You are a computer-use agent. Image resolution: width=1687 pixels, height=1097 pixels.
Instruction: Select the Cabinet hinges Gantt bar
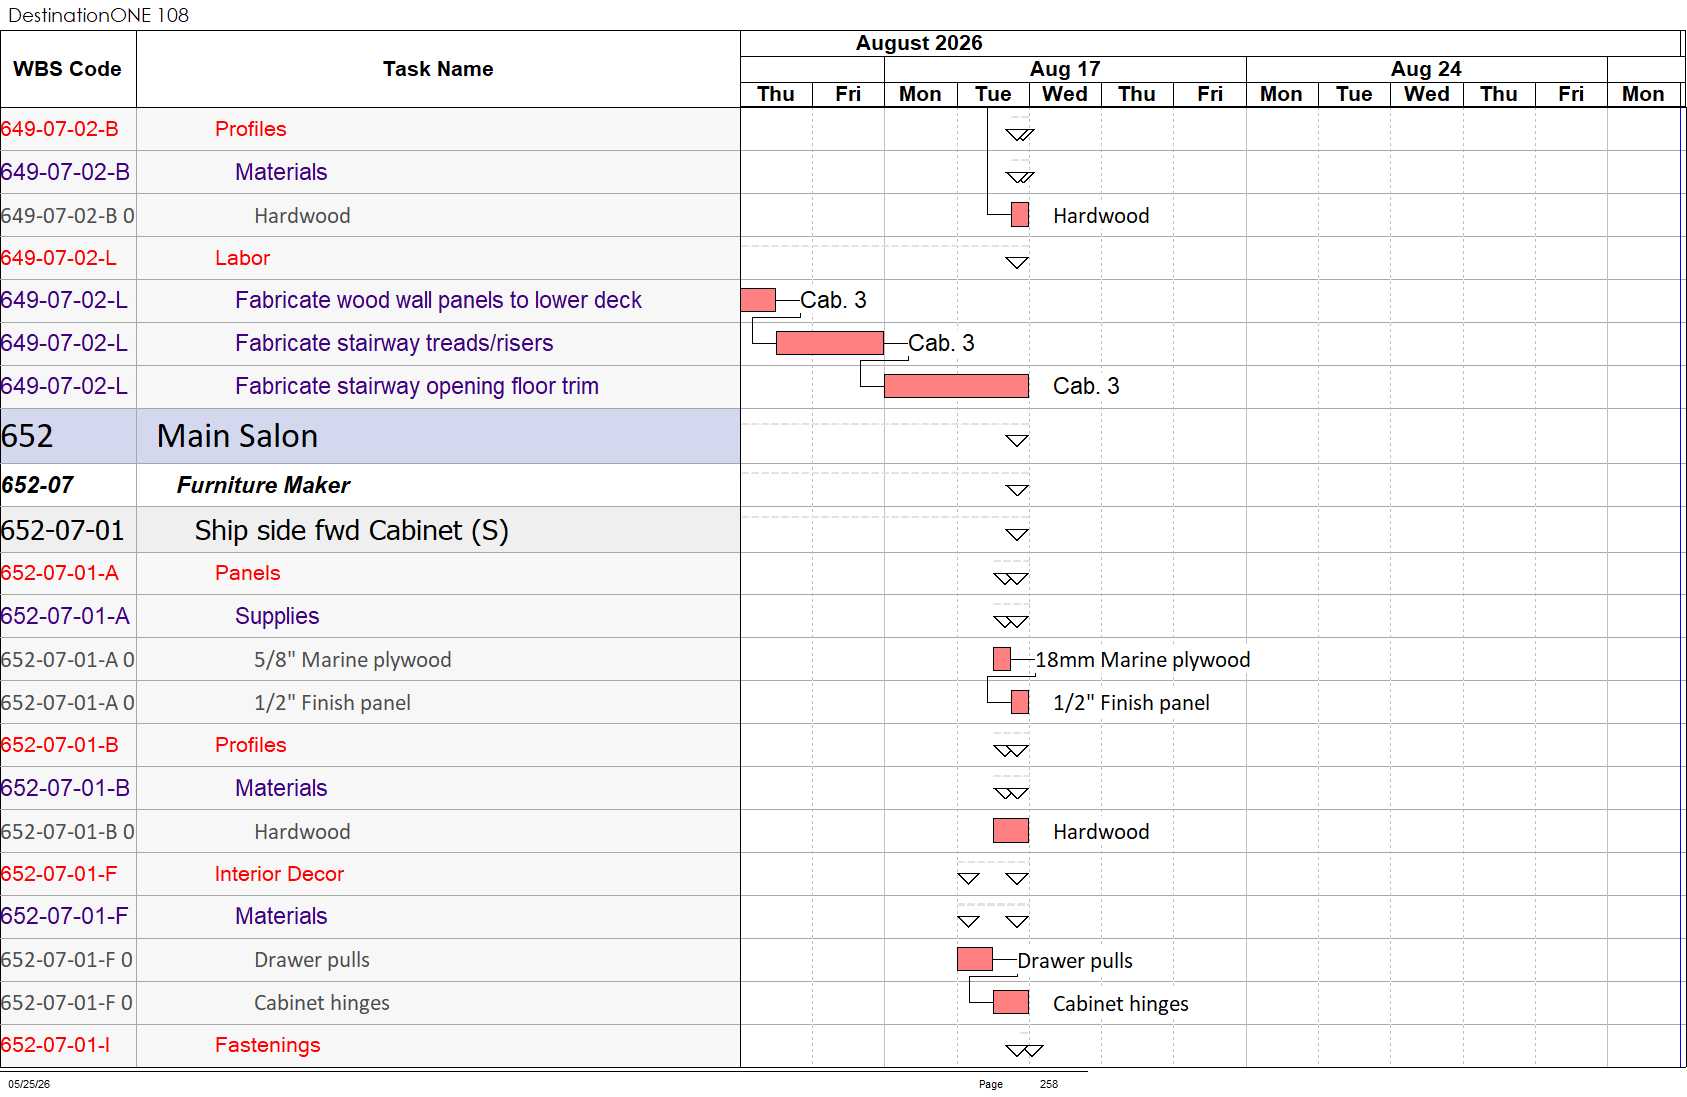(x=1011, y=1002)
